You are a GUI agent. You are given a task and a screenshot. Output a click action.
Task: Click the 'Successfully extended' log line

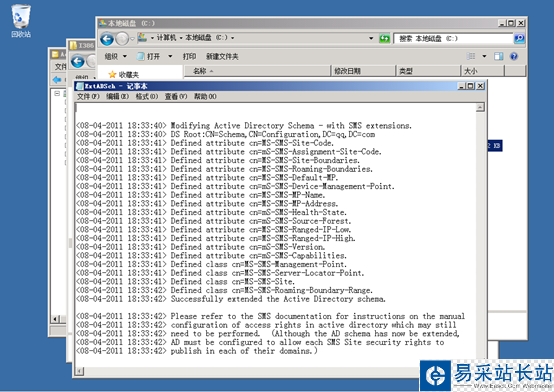230,299
